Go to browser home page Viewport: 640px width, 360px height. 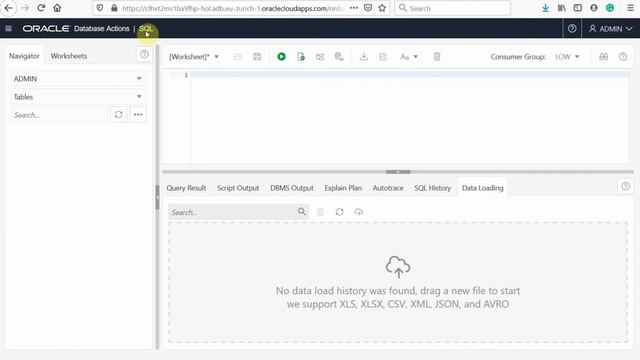57,8
